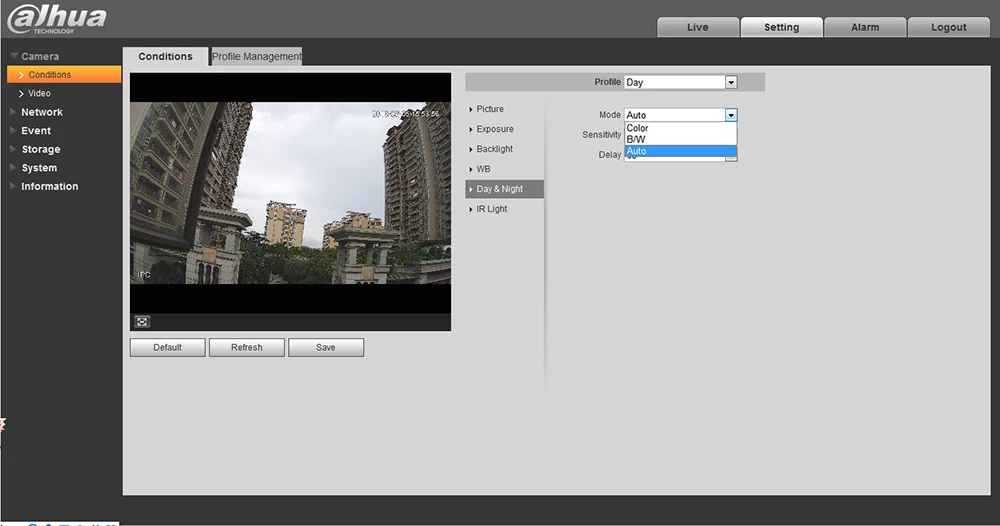This screenshot has height=526, width=1000.
Task: Choose Auto from the Mode list
Action: [680, 151]
